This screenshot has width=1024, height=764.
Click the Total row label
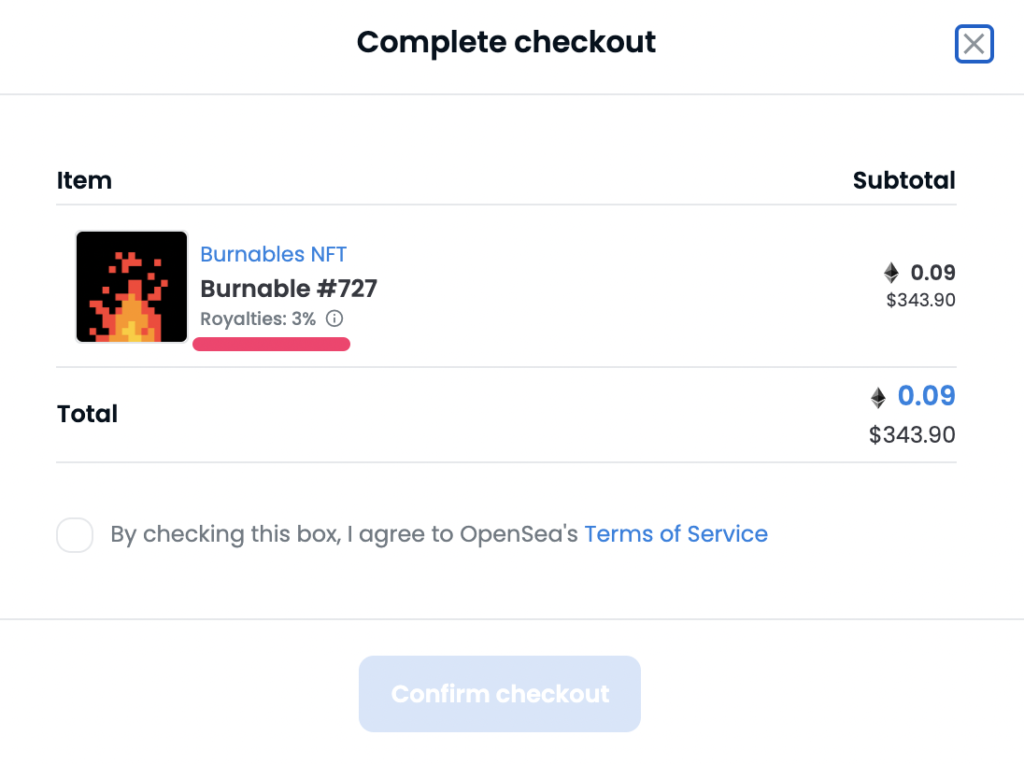point(88,414)
